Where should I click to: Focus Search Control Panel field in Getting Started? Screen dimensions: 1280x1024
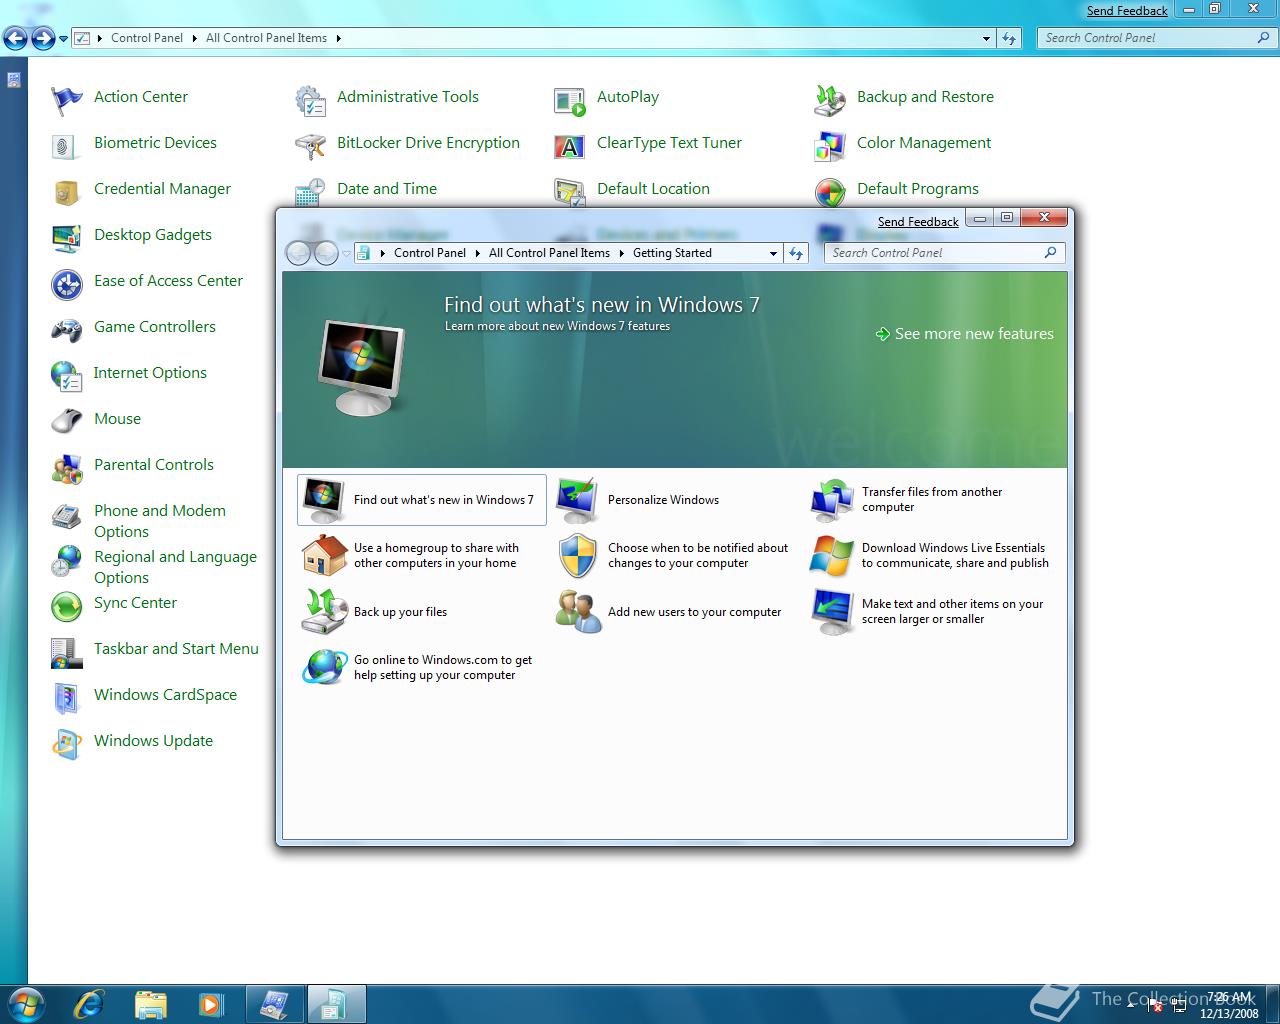coord(944,254)
